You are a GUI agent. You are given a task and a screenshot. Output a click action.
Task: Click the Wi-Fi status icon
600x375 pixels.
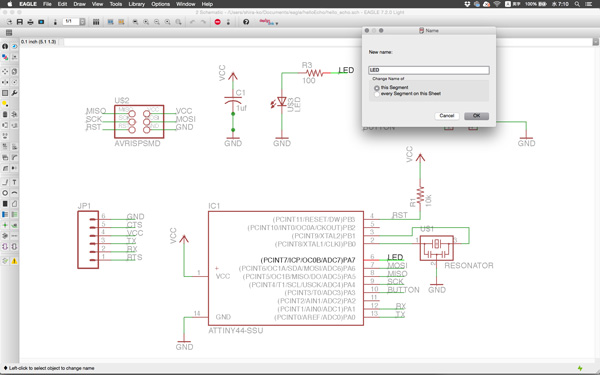(497, 4)
